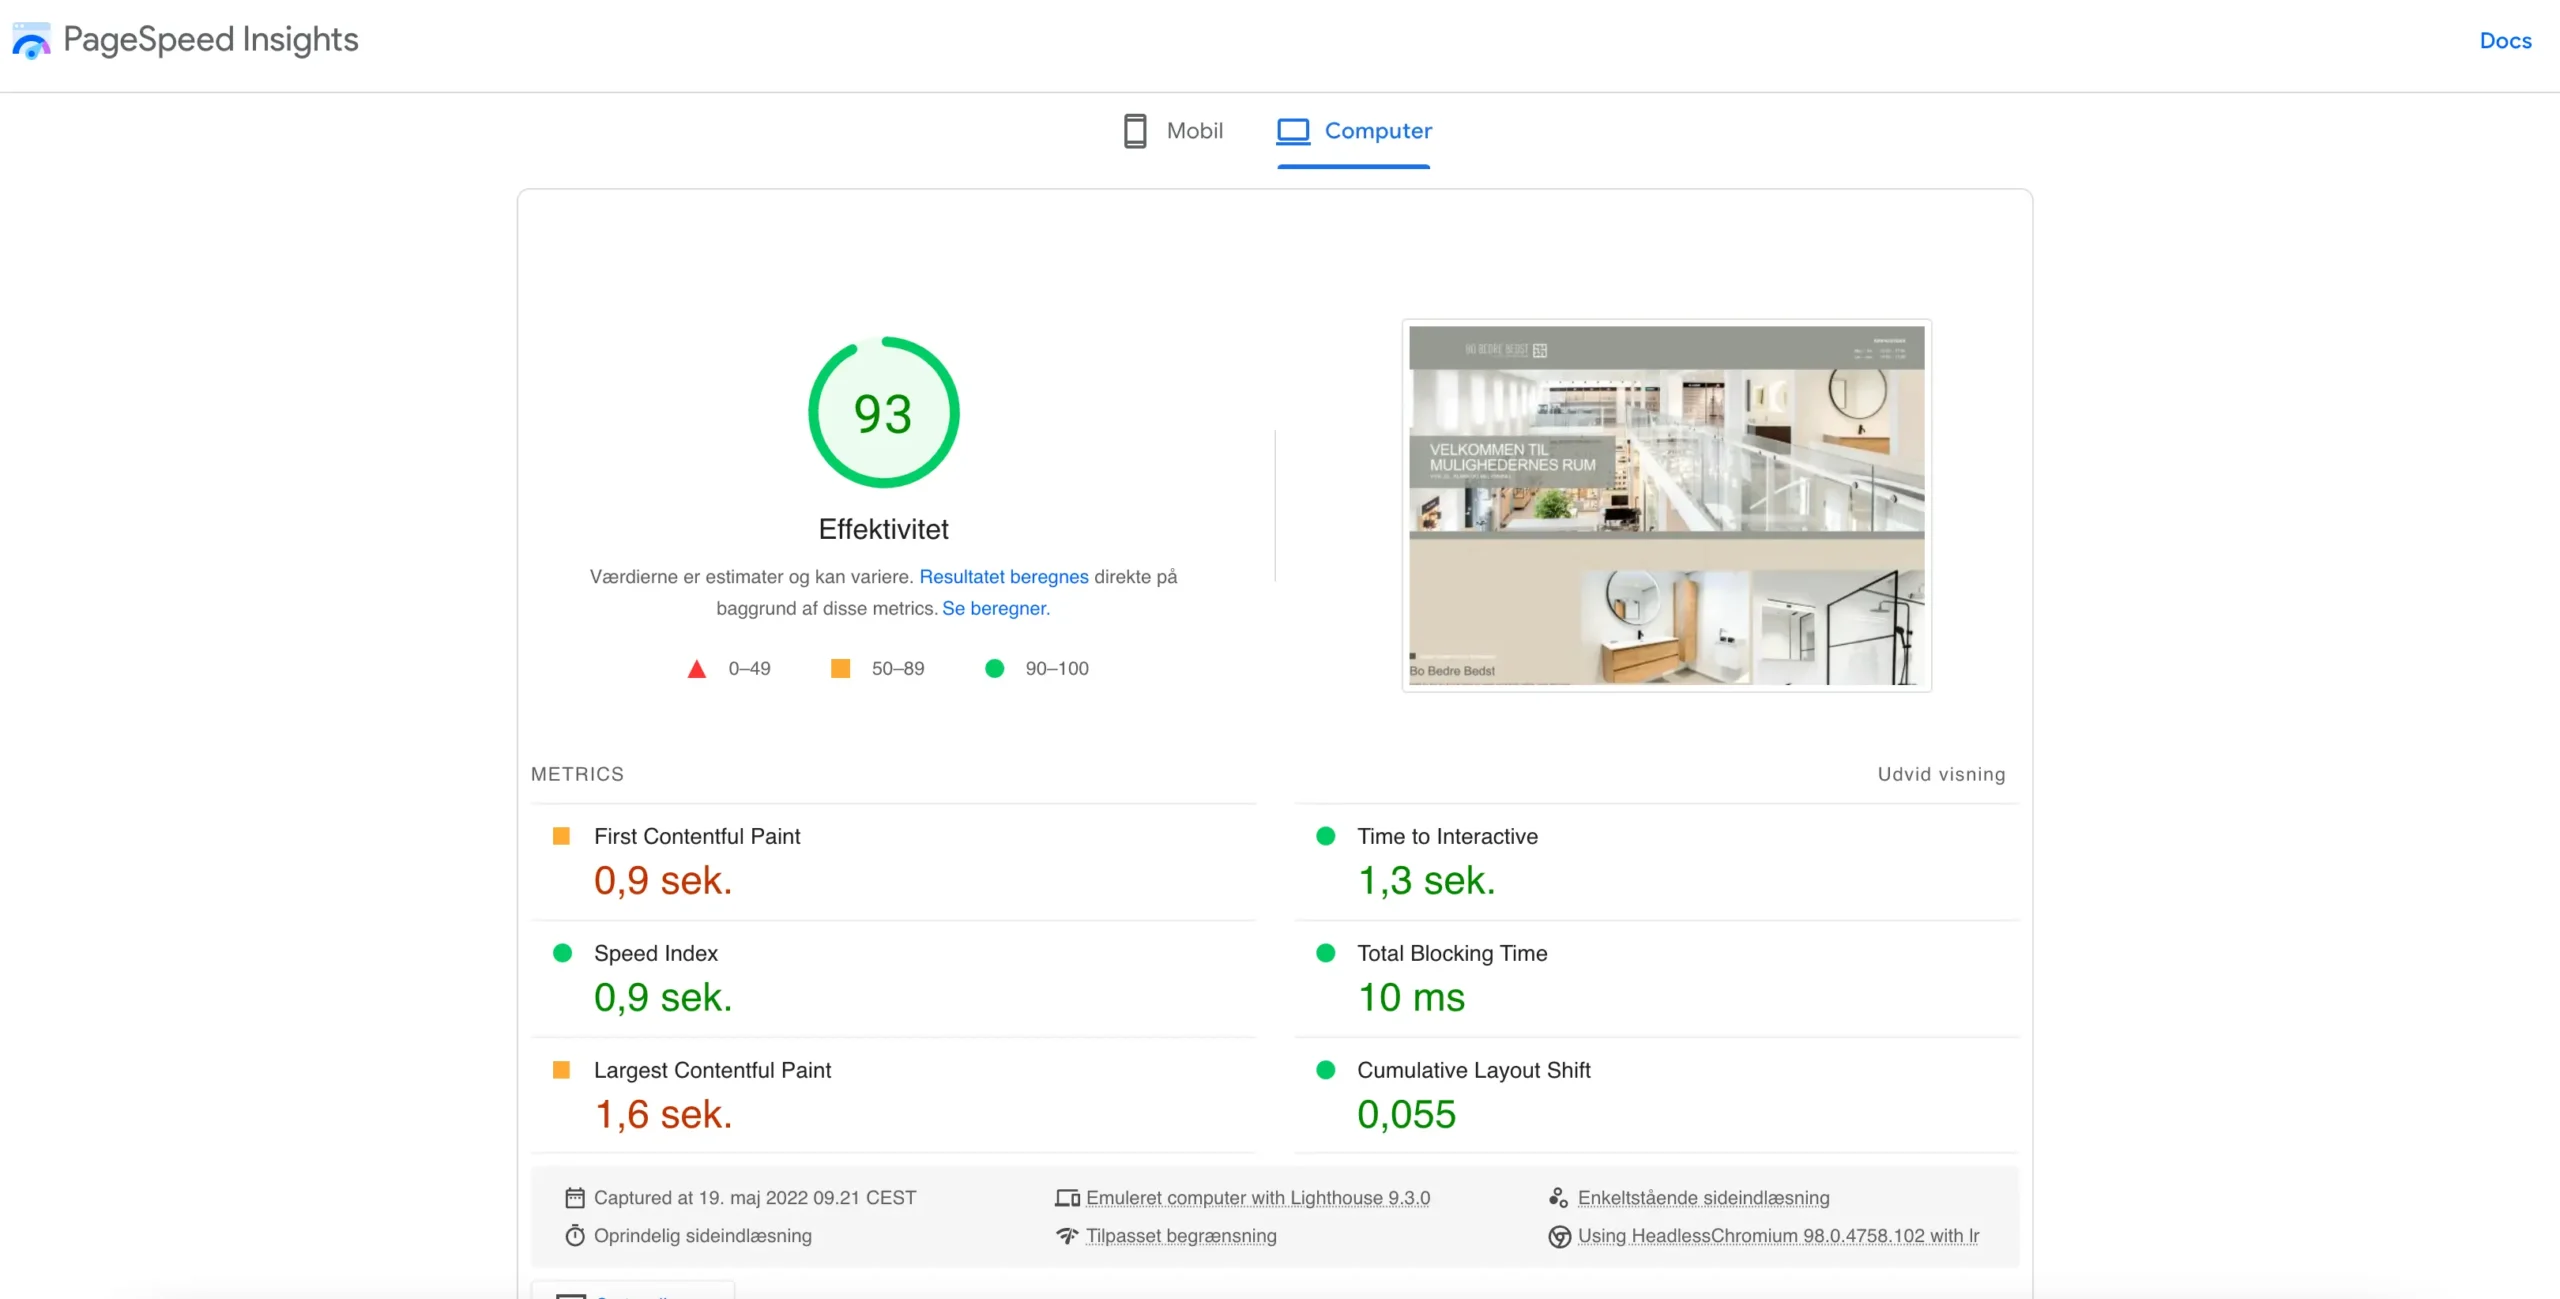
Task: Click the red triangle 0–49 legend icon
Action: 697,669
